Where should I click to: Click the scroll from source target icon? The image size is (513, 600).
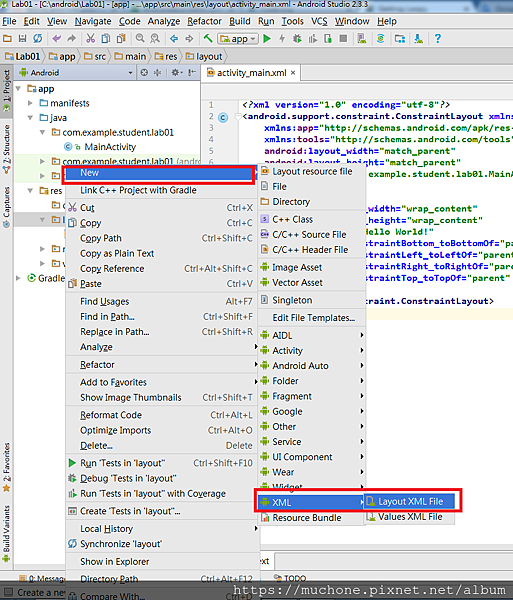(144, 72)
